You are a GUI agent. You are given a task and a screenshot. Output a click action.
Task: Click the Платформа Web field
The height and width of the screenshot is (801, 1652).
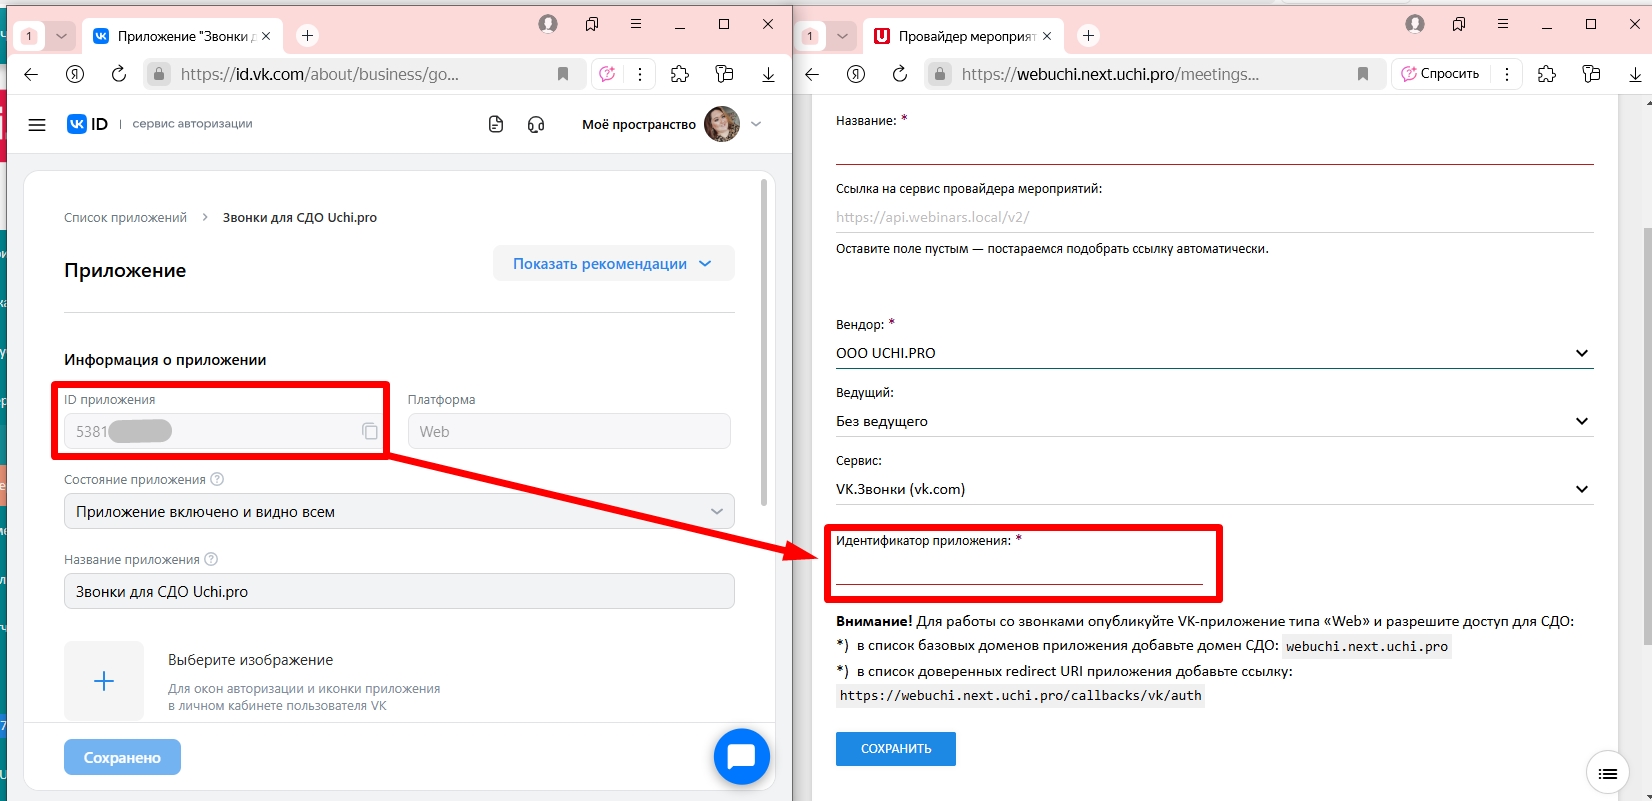(569, 431)
